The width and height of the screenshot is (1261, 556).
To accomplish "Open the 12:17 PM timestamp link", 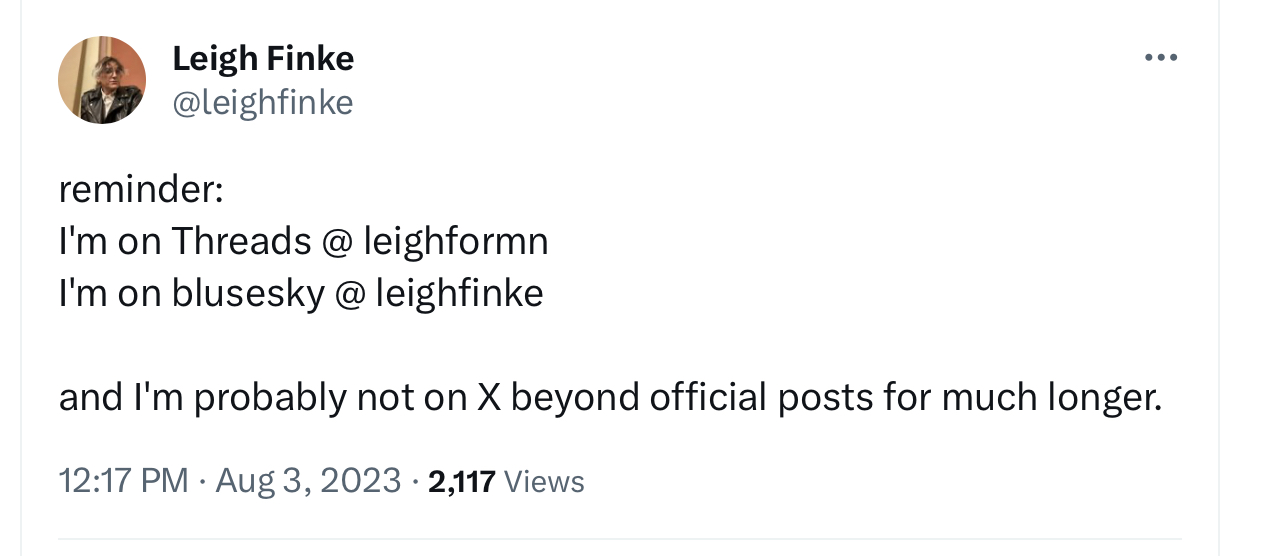I will (124, 481).
